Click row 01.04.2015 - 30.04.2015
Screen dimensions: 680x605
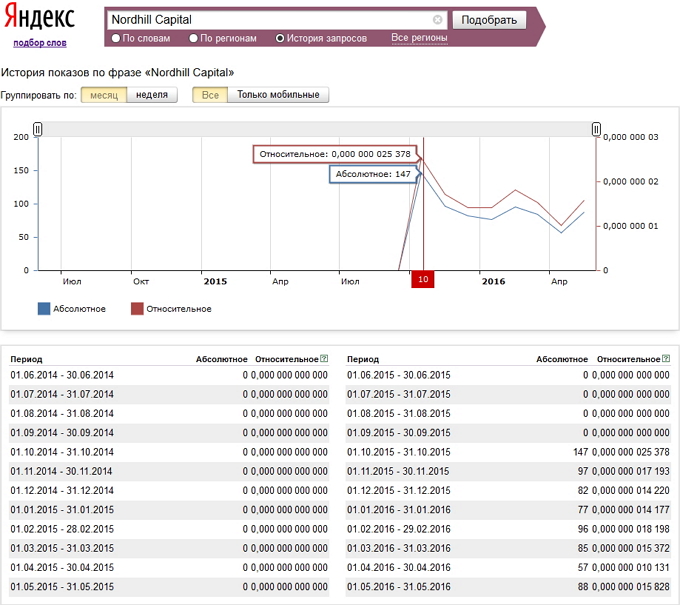tap(169, 568)
